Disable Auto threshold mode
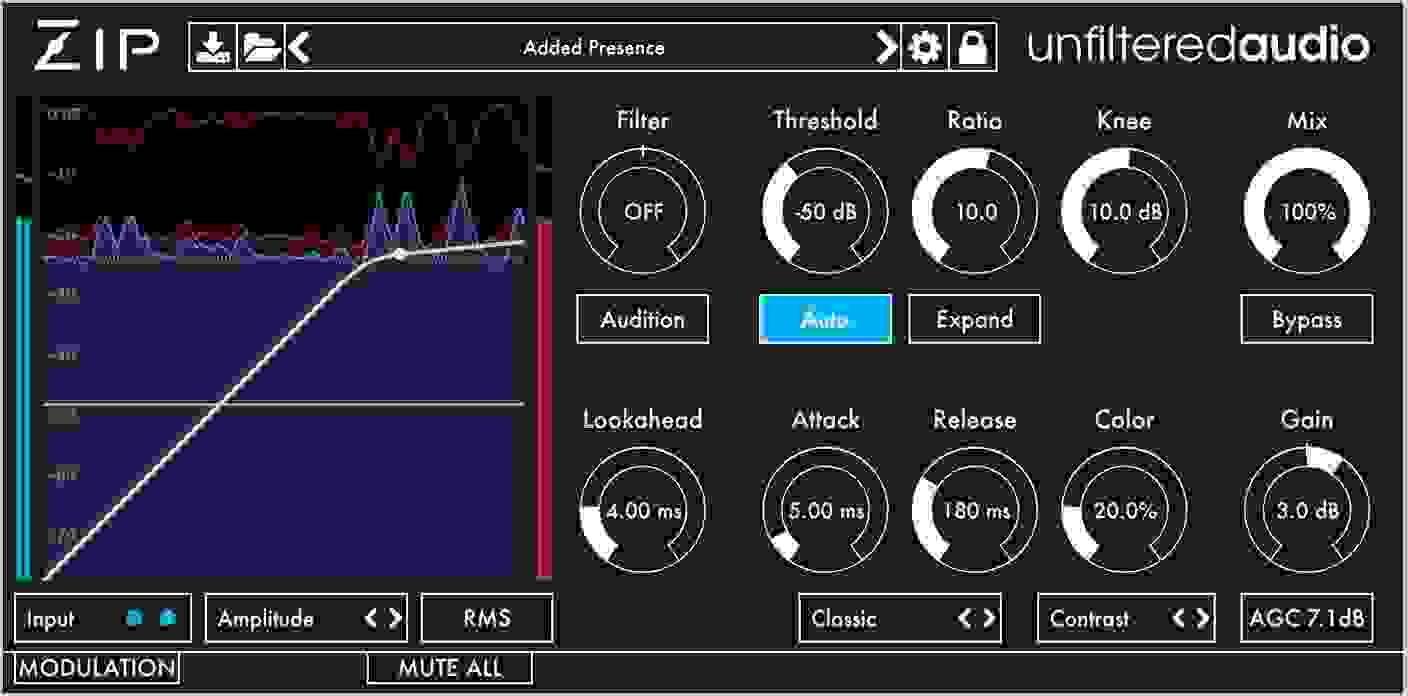1408x696 pixels. 825,319
